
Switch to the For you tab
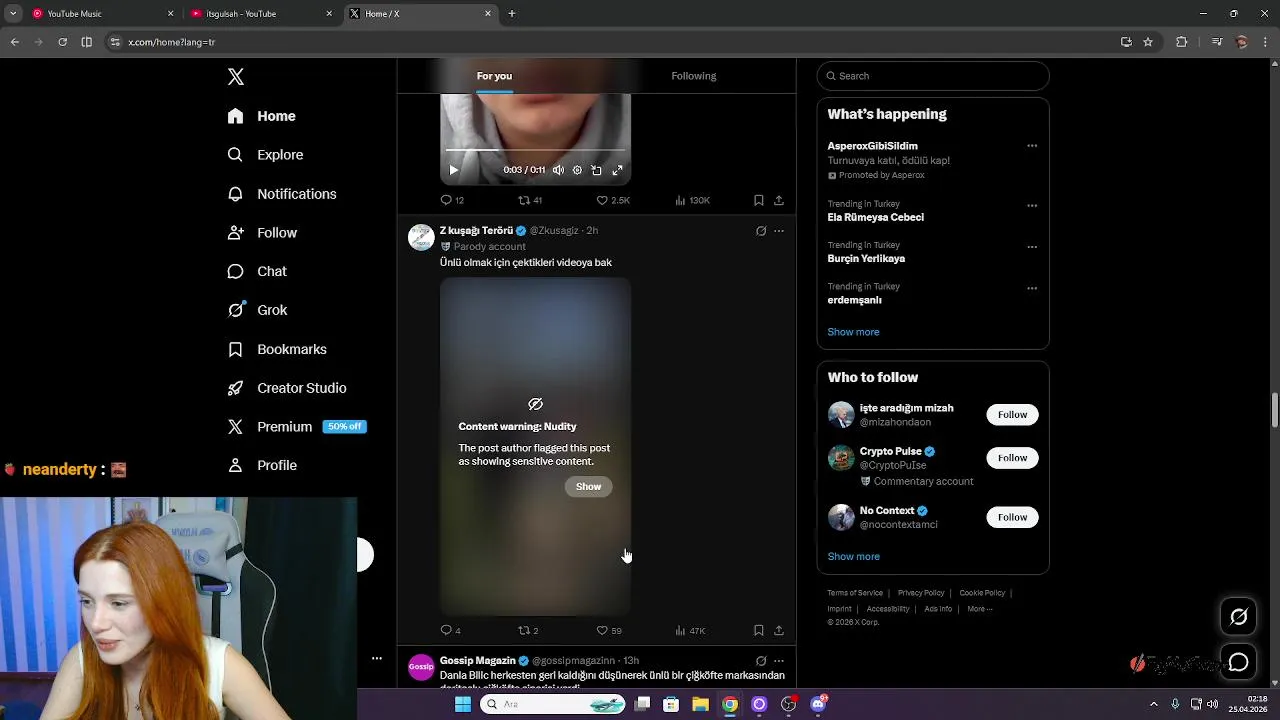[x=494, y=76]
